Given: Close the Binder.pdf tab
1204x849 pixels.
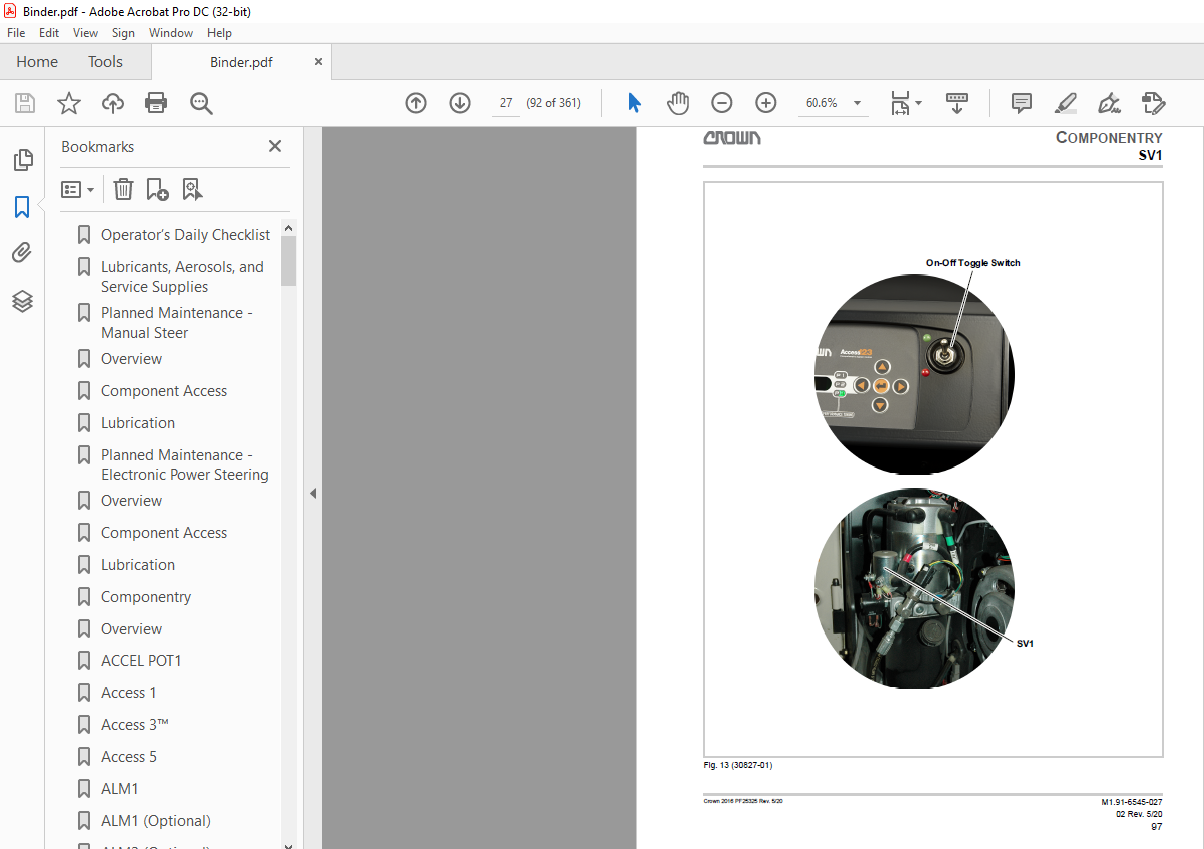Looking at the screenshot, I should [x=319, y=61].
